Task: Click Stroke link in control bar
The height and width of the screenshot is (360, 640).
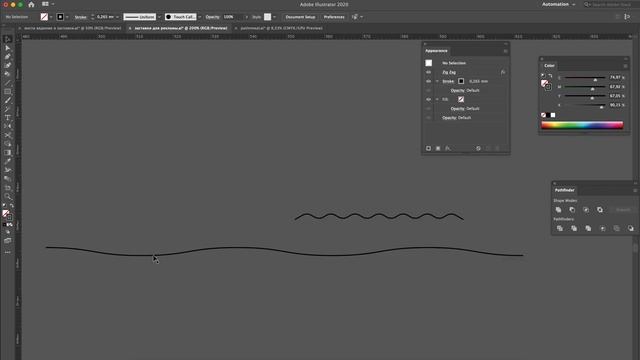Action: point(80,17)
